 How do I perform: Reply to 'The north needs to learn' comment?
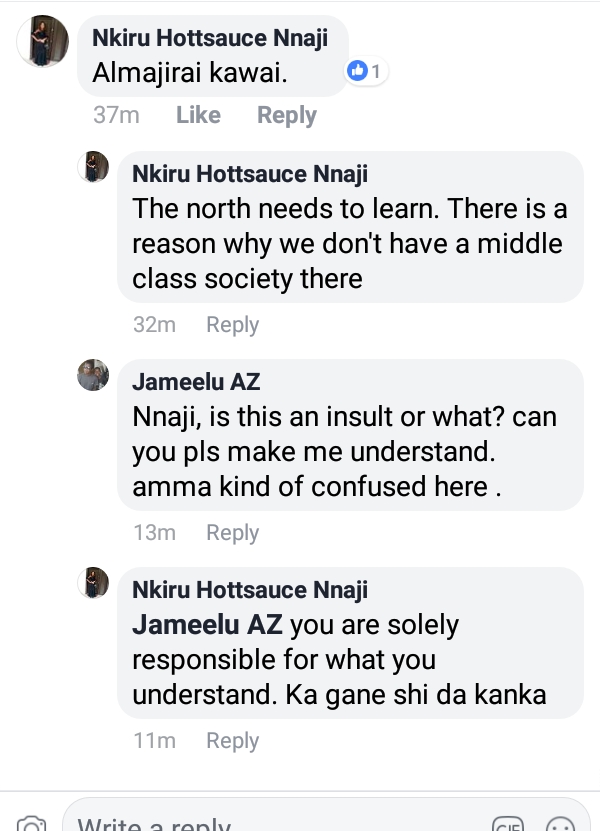232,325
